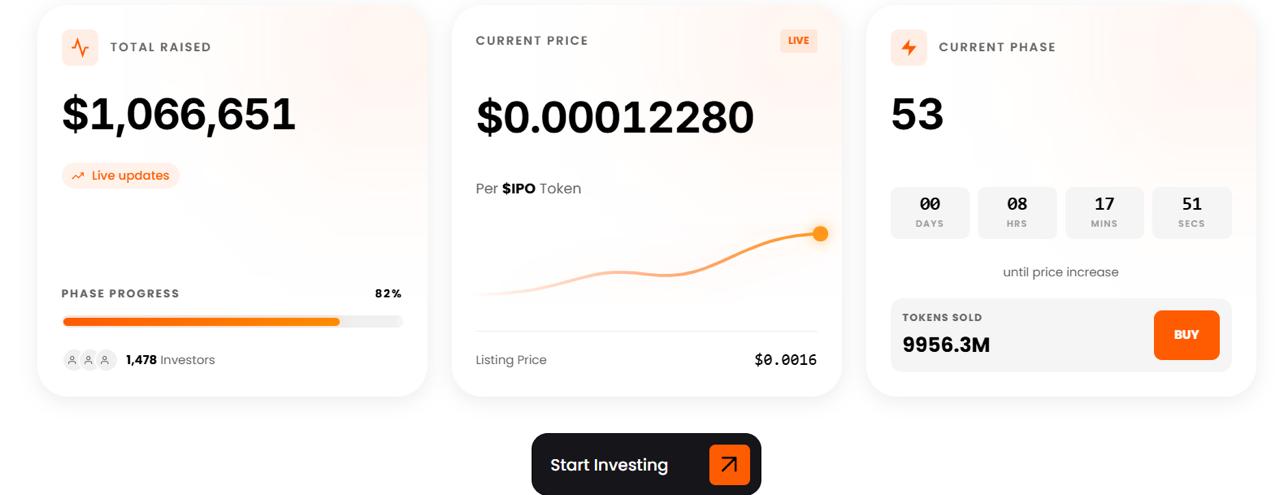Click the 1,478 Investors text
1280x495 pixels.
click(x=170, y=360)
